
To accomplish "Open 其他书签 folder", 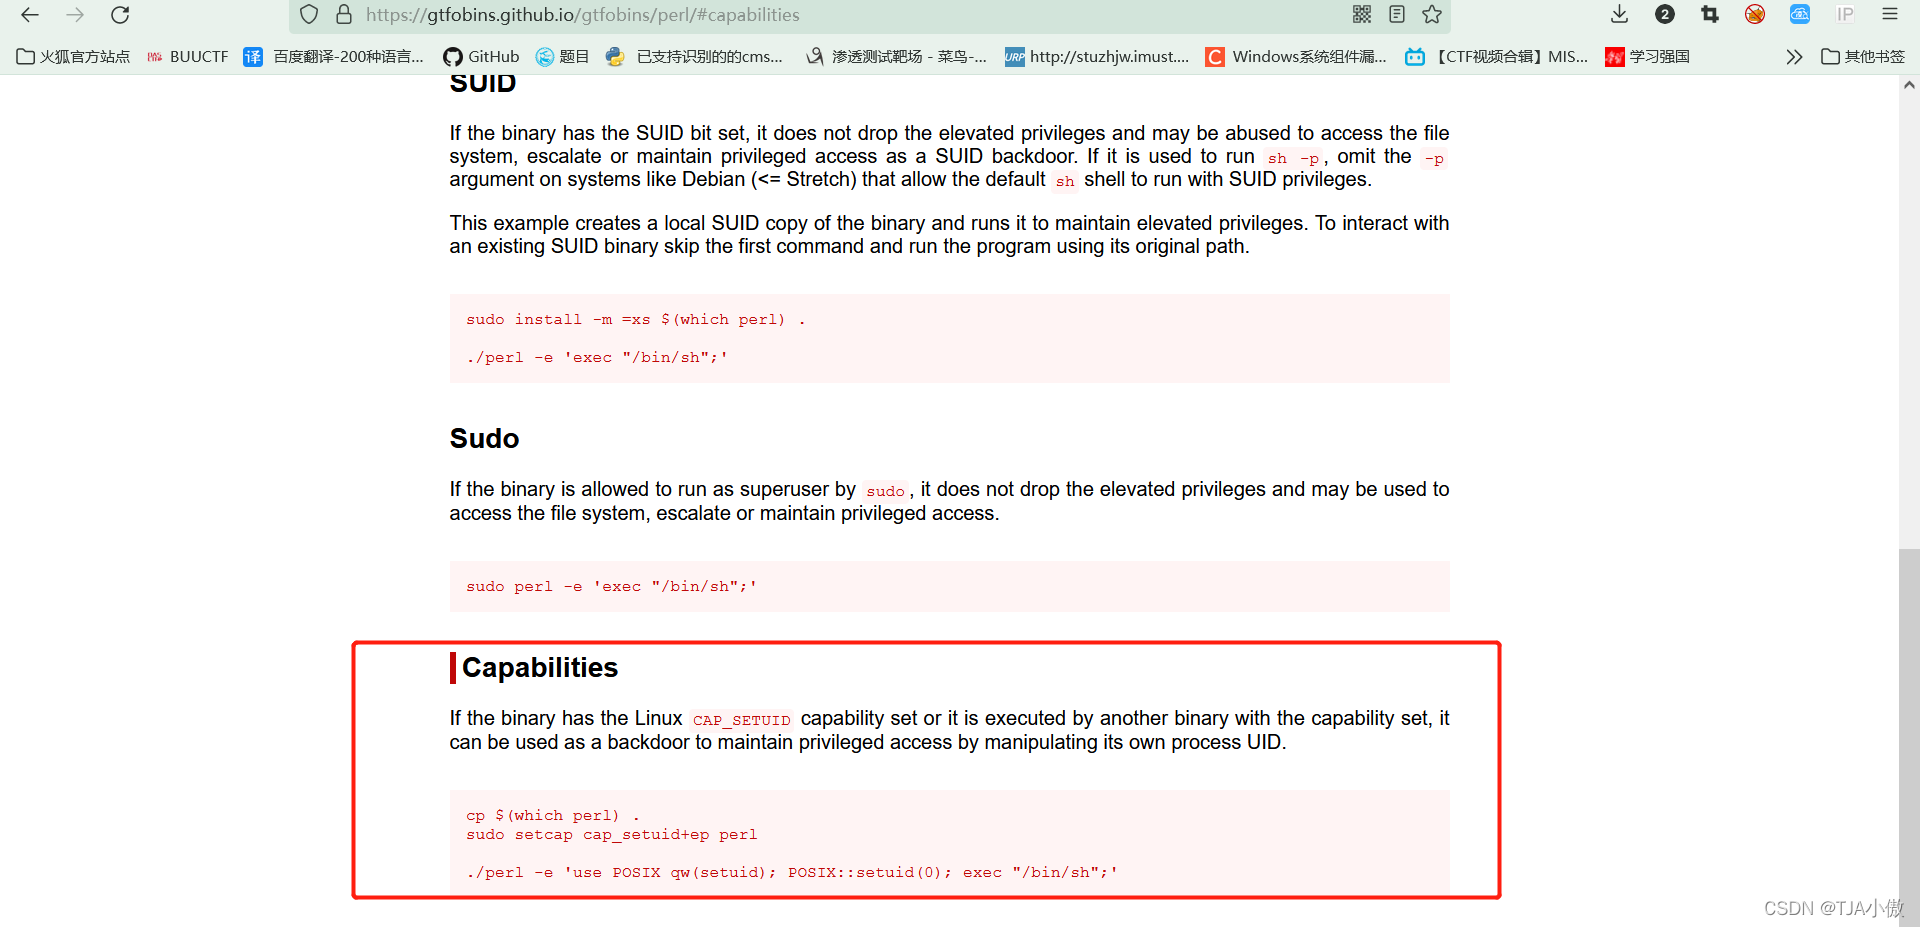I will [x=1863, y=57].
